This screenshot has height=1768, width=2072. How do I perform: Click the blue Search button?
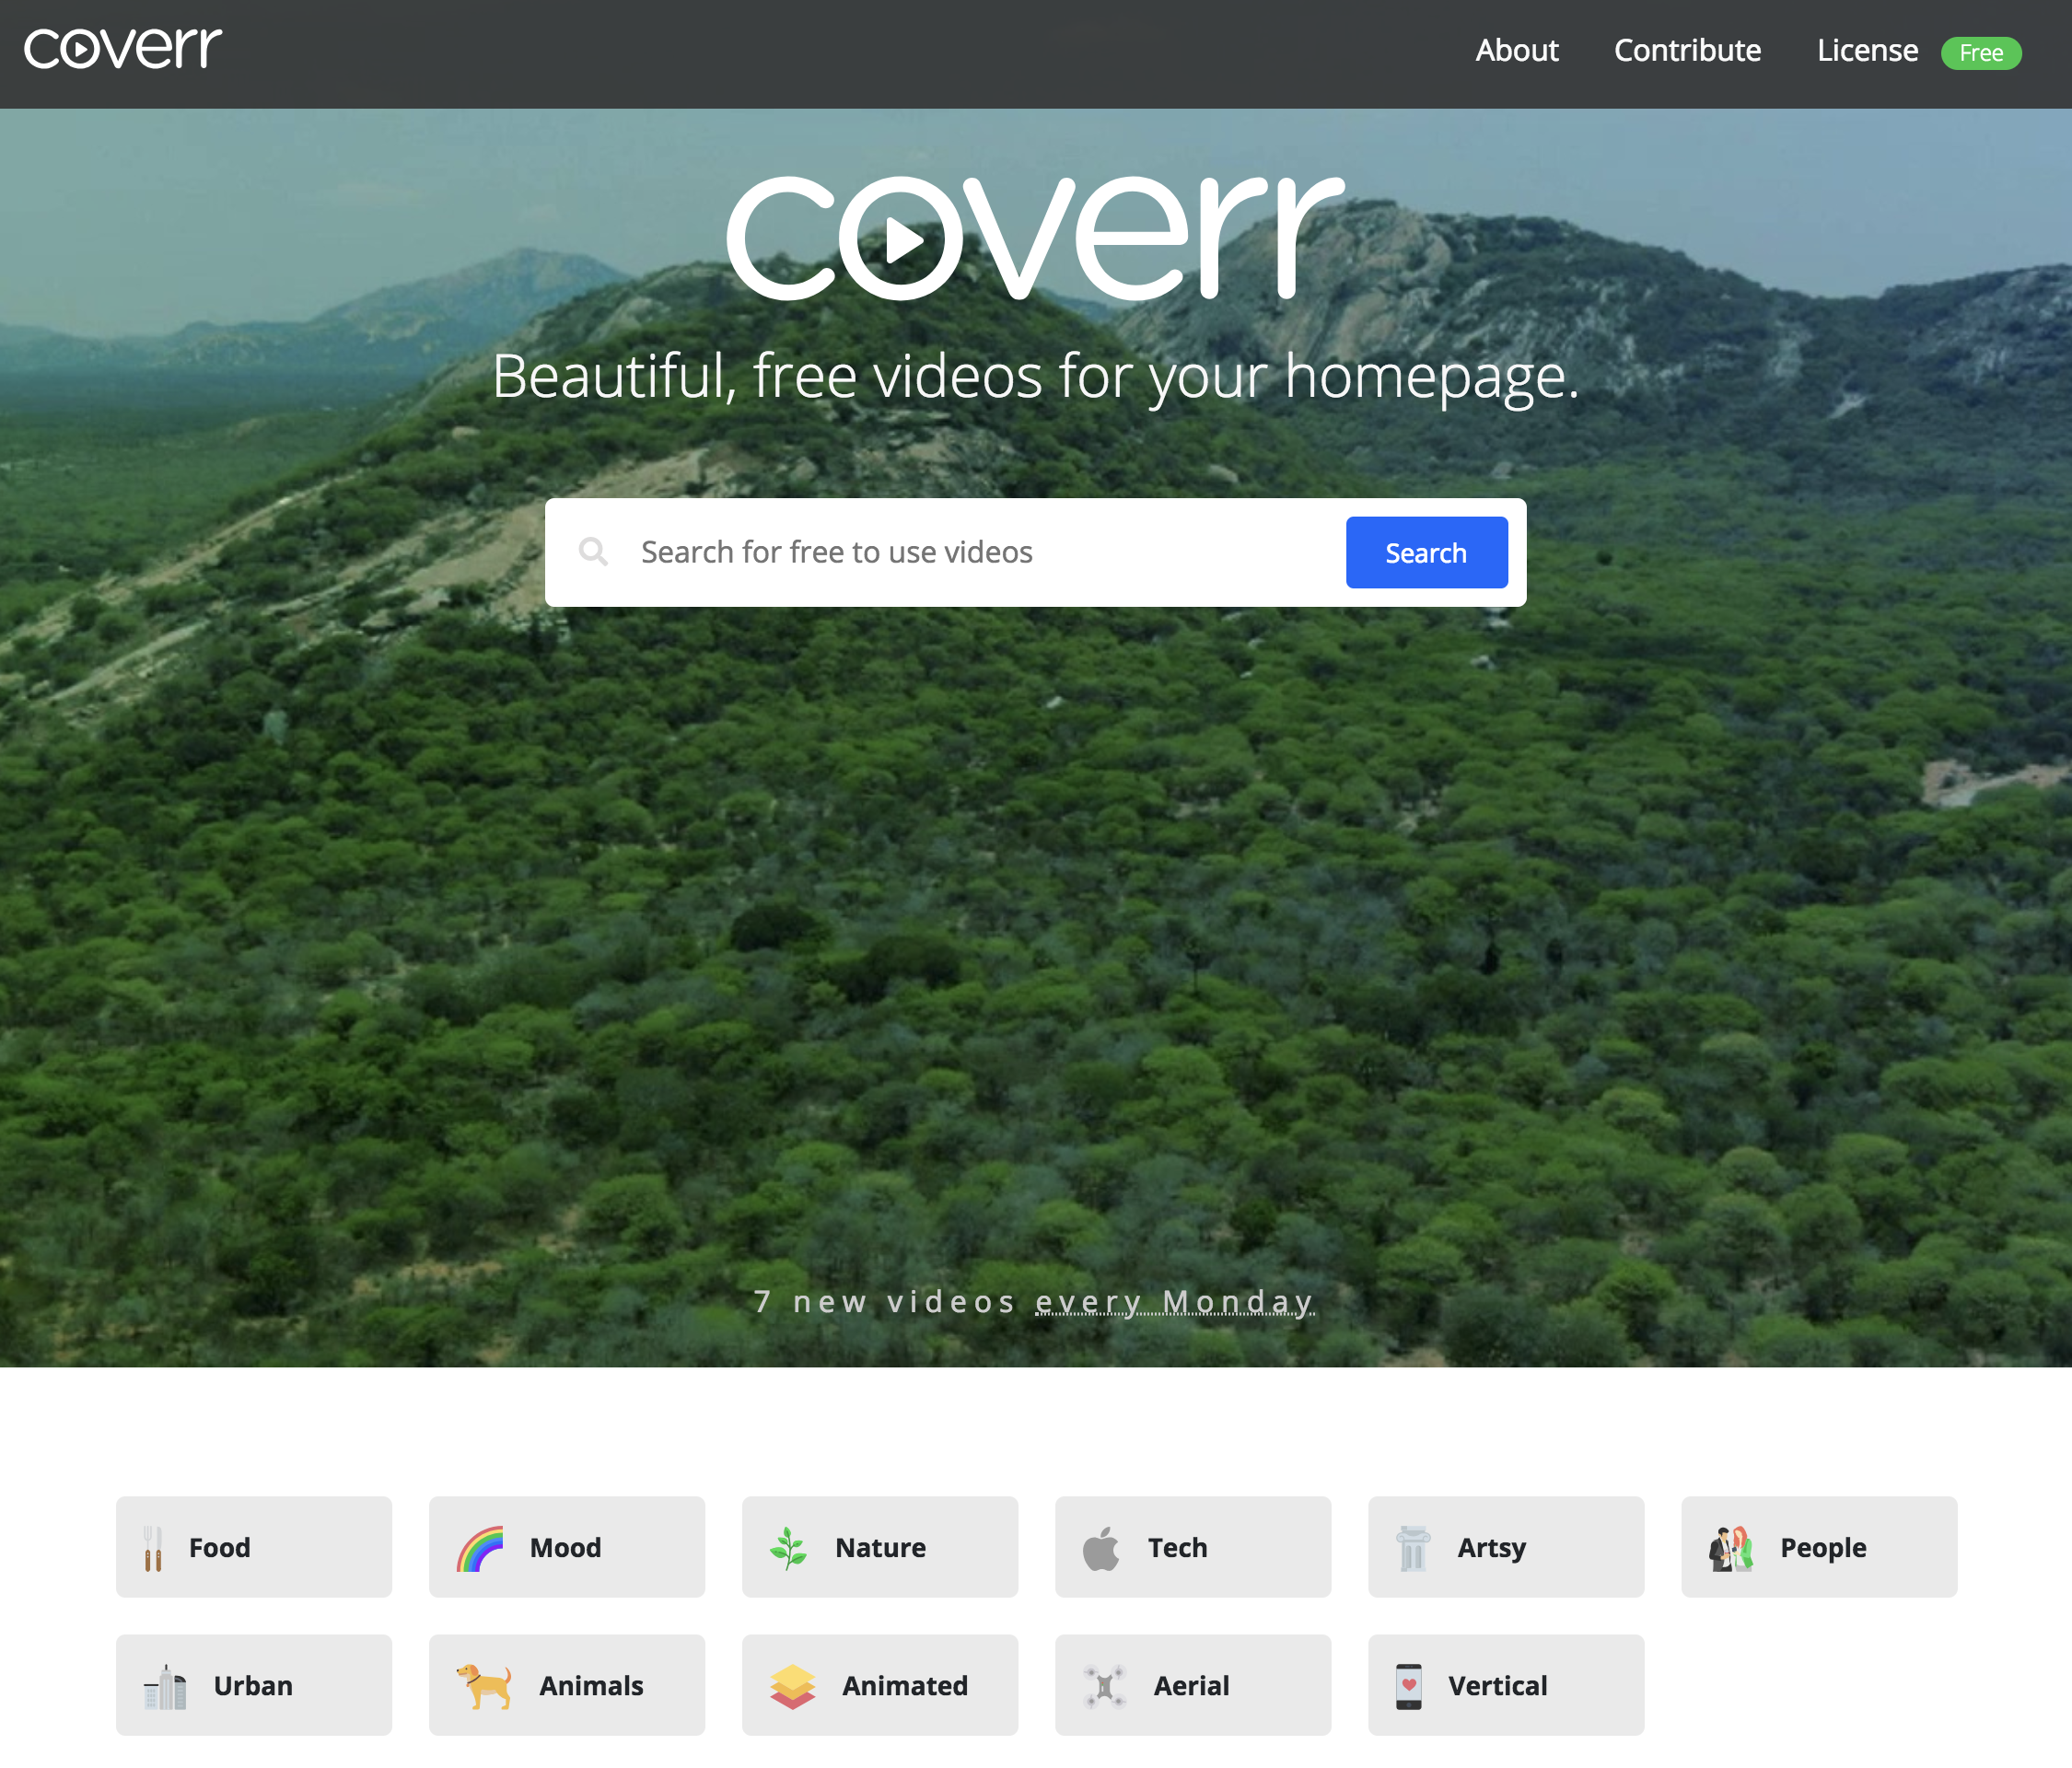pos(1426,552)
